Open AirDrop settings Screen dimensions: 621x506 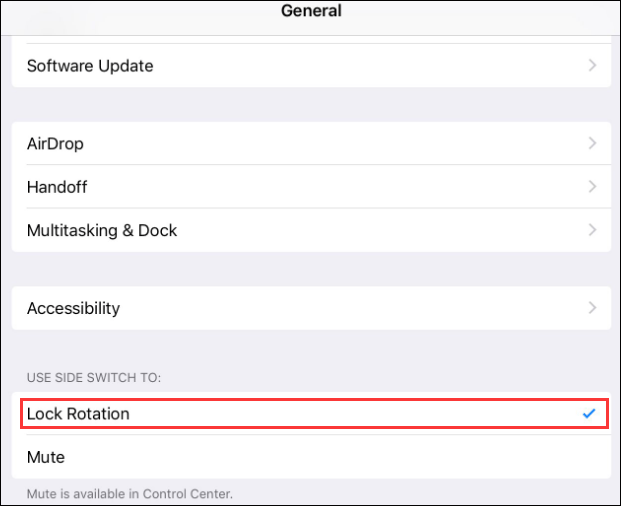click(x=56, y=144)
